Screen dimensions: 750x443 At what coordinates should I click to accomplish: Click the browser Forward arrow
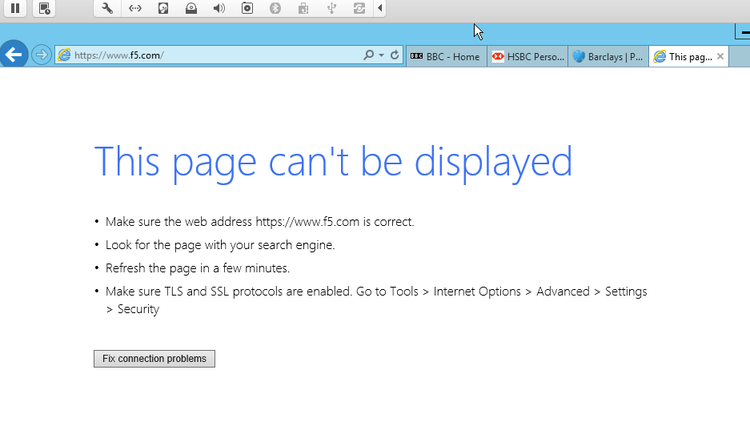tap(42, 55)
